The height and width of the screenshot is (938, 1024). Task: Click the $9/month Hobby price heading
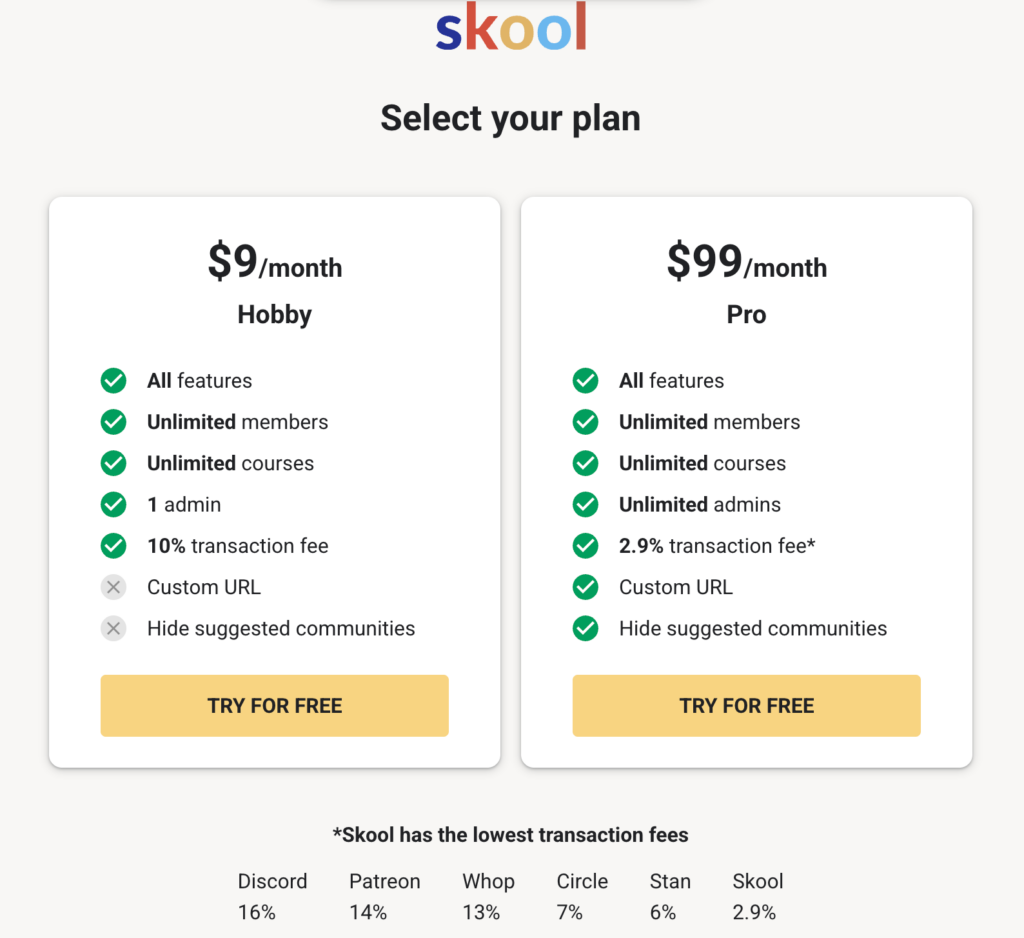click(x=275, y=261)
